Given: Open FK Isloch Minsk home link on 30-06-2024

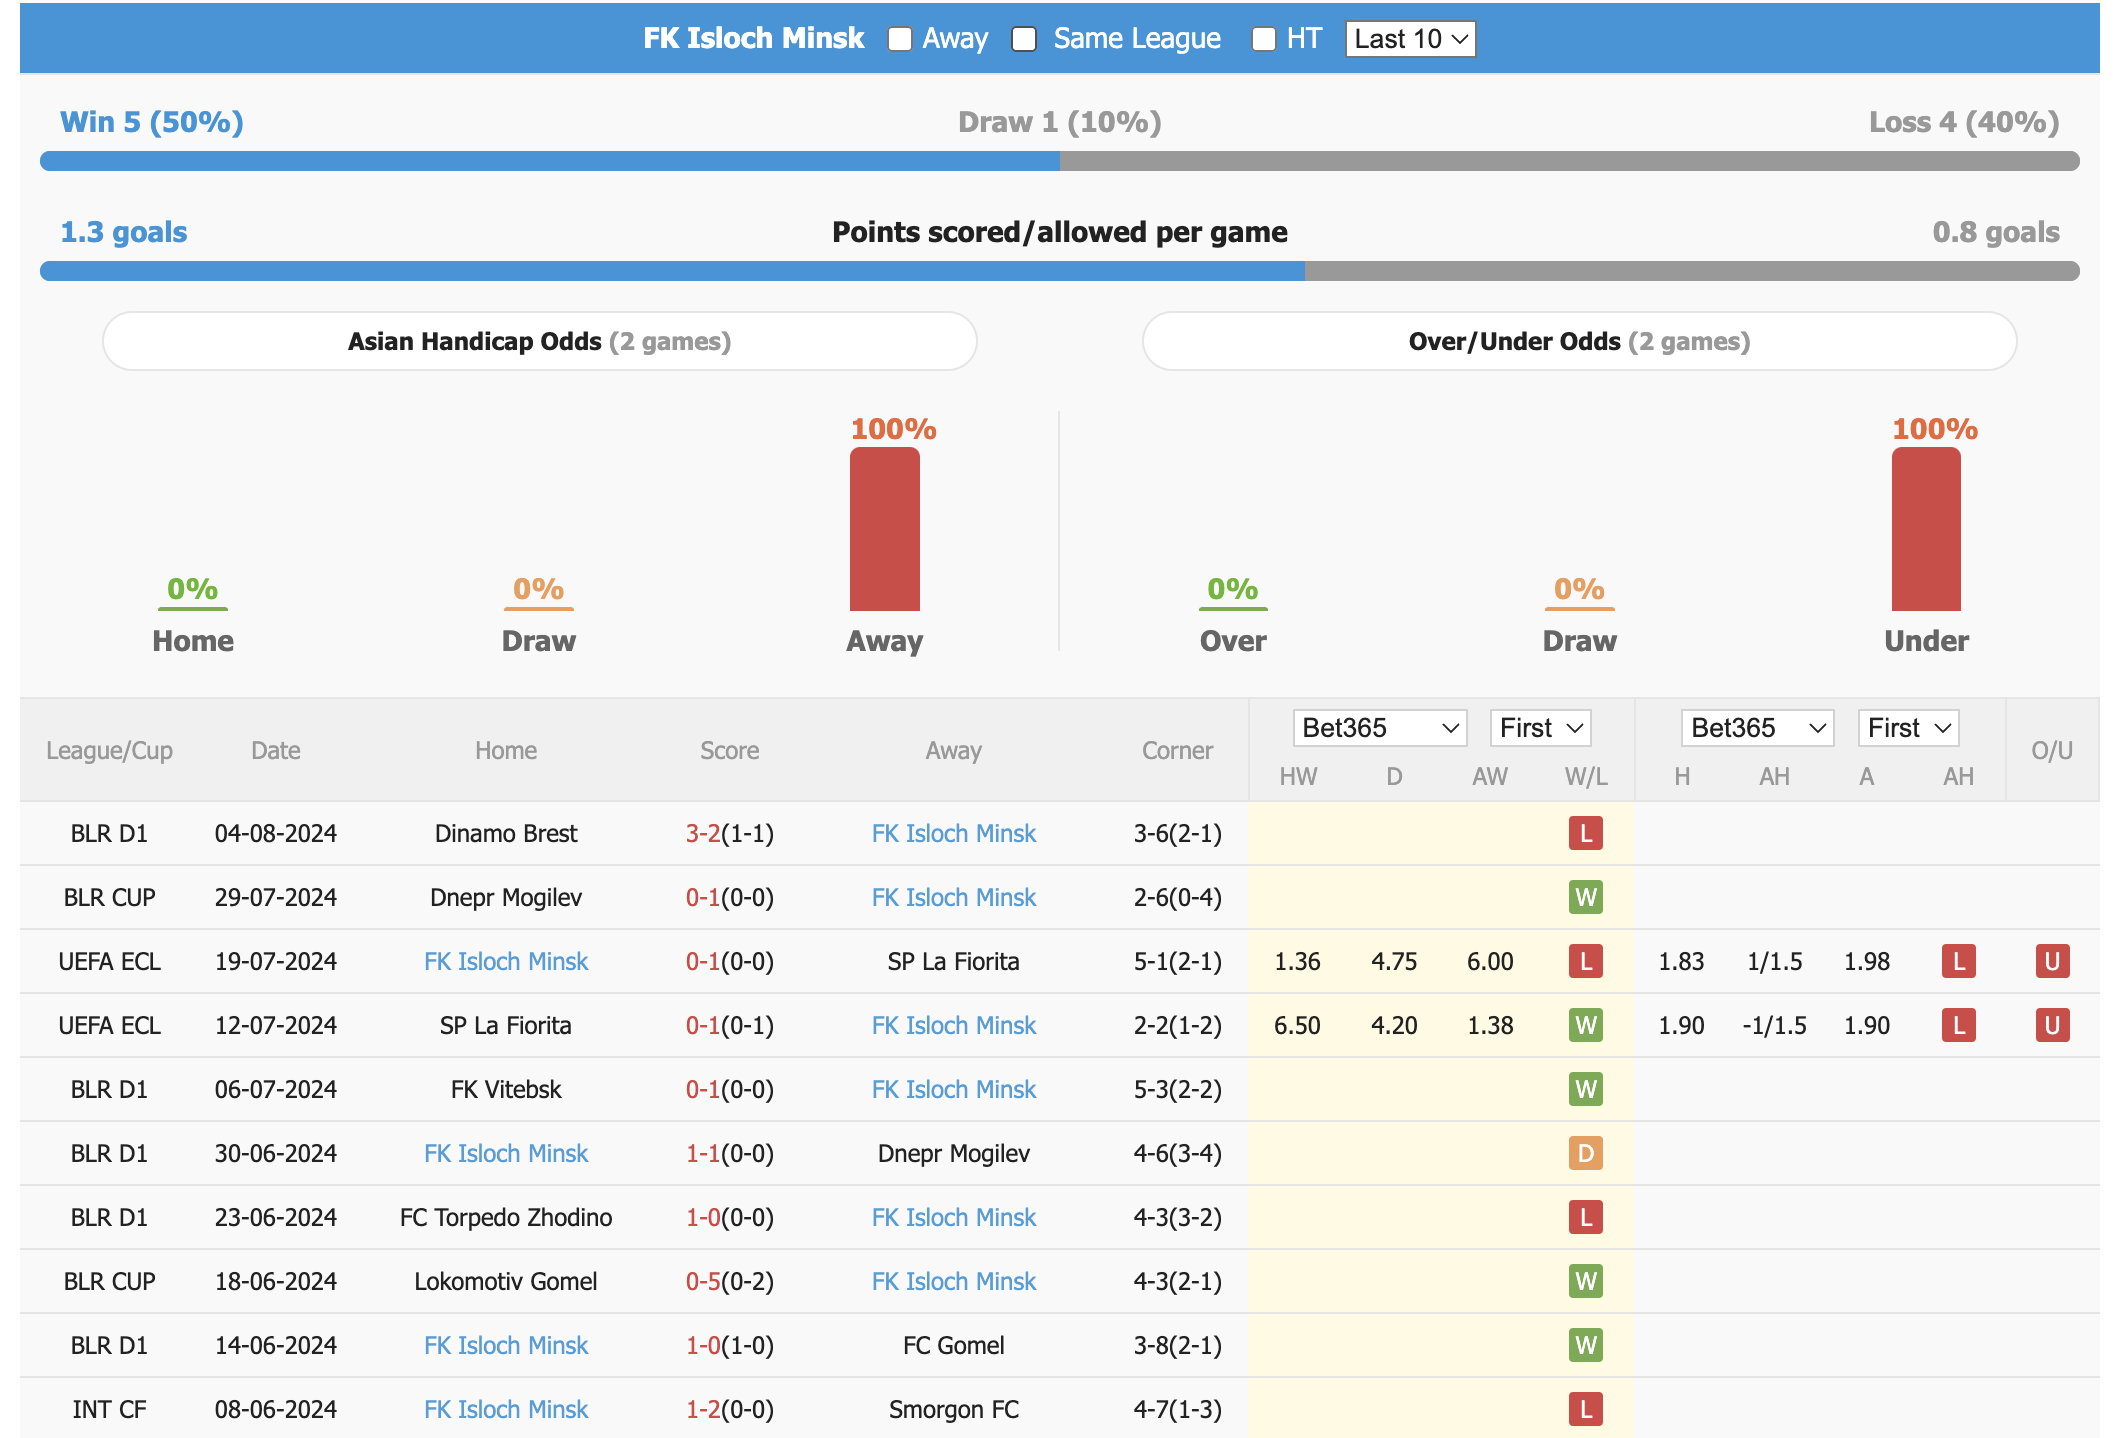Looking at the screenshot, I should [x=506, y=1153].
